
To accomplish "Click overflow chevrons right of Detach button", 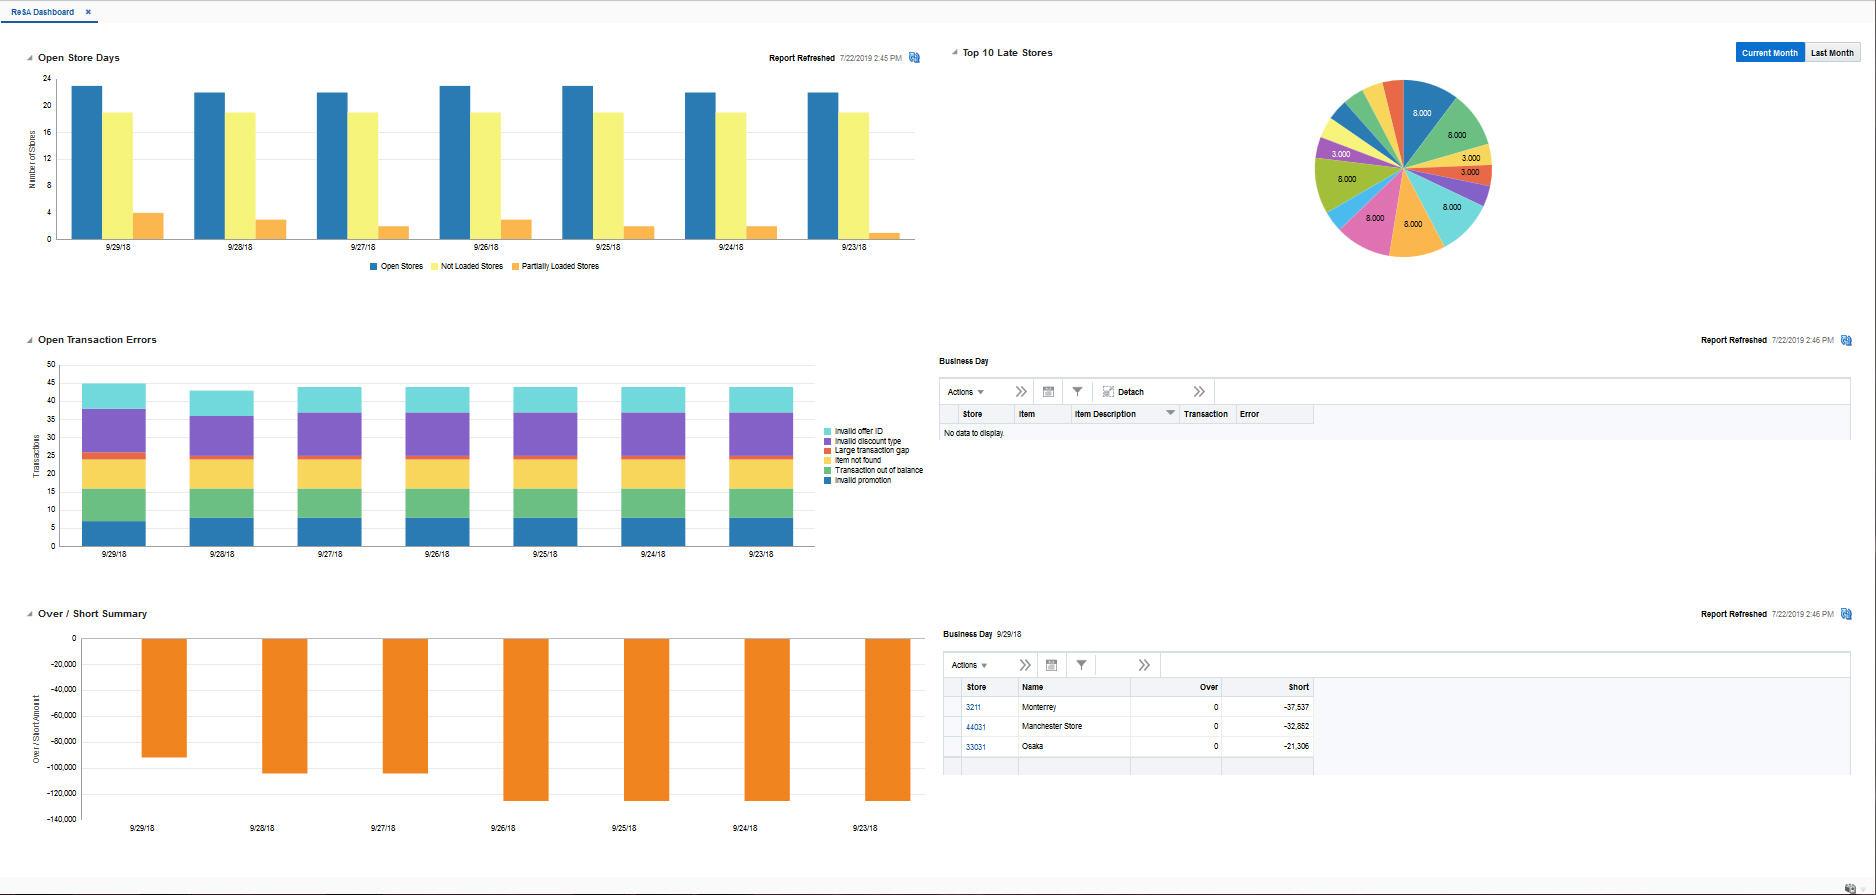I will click(1199, 392).
